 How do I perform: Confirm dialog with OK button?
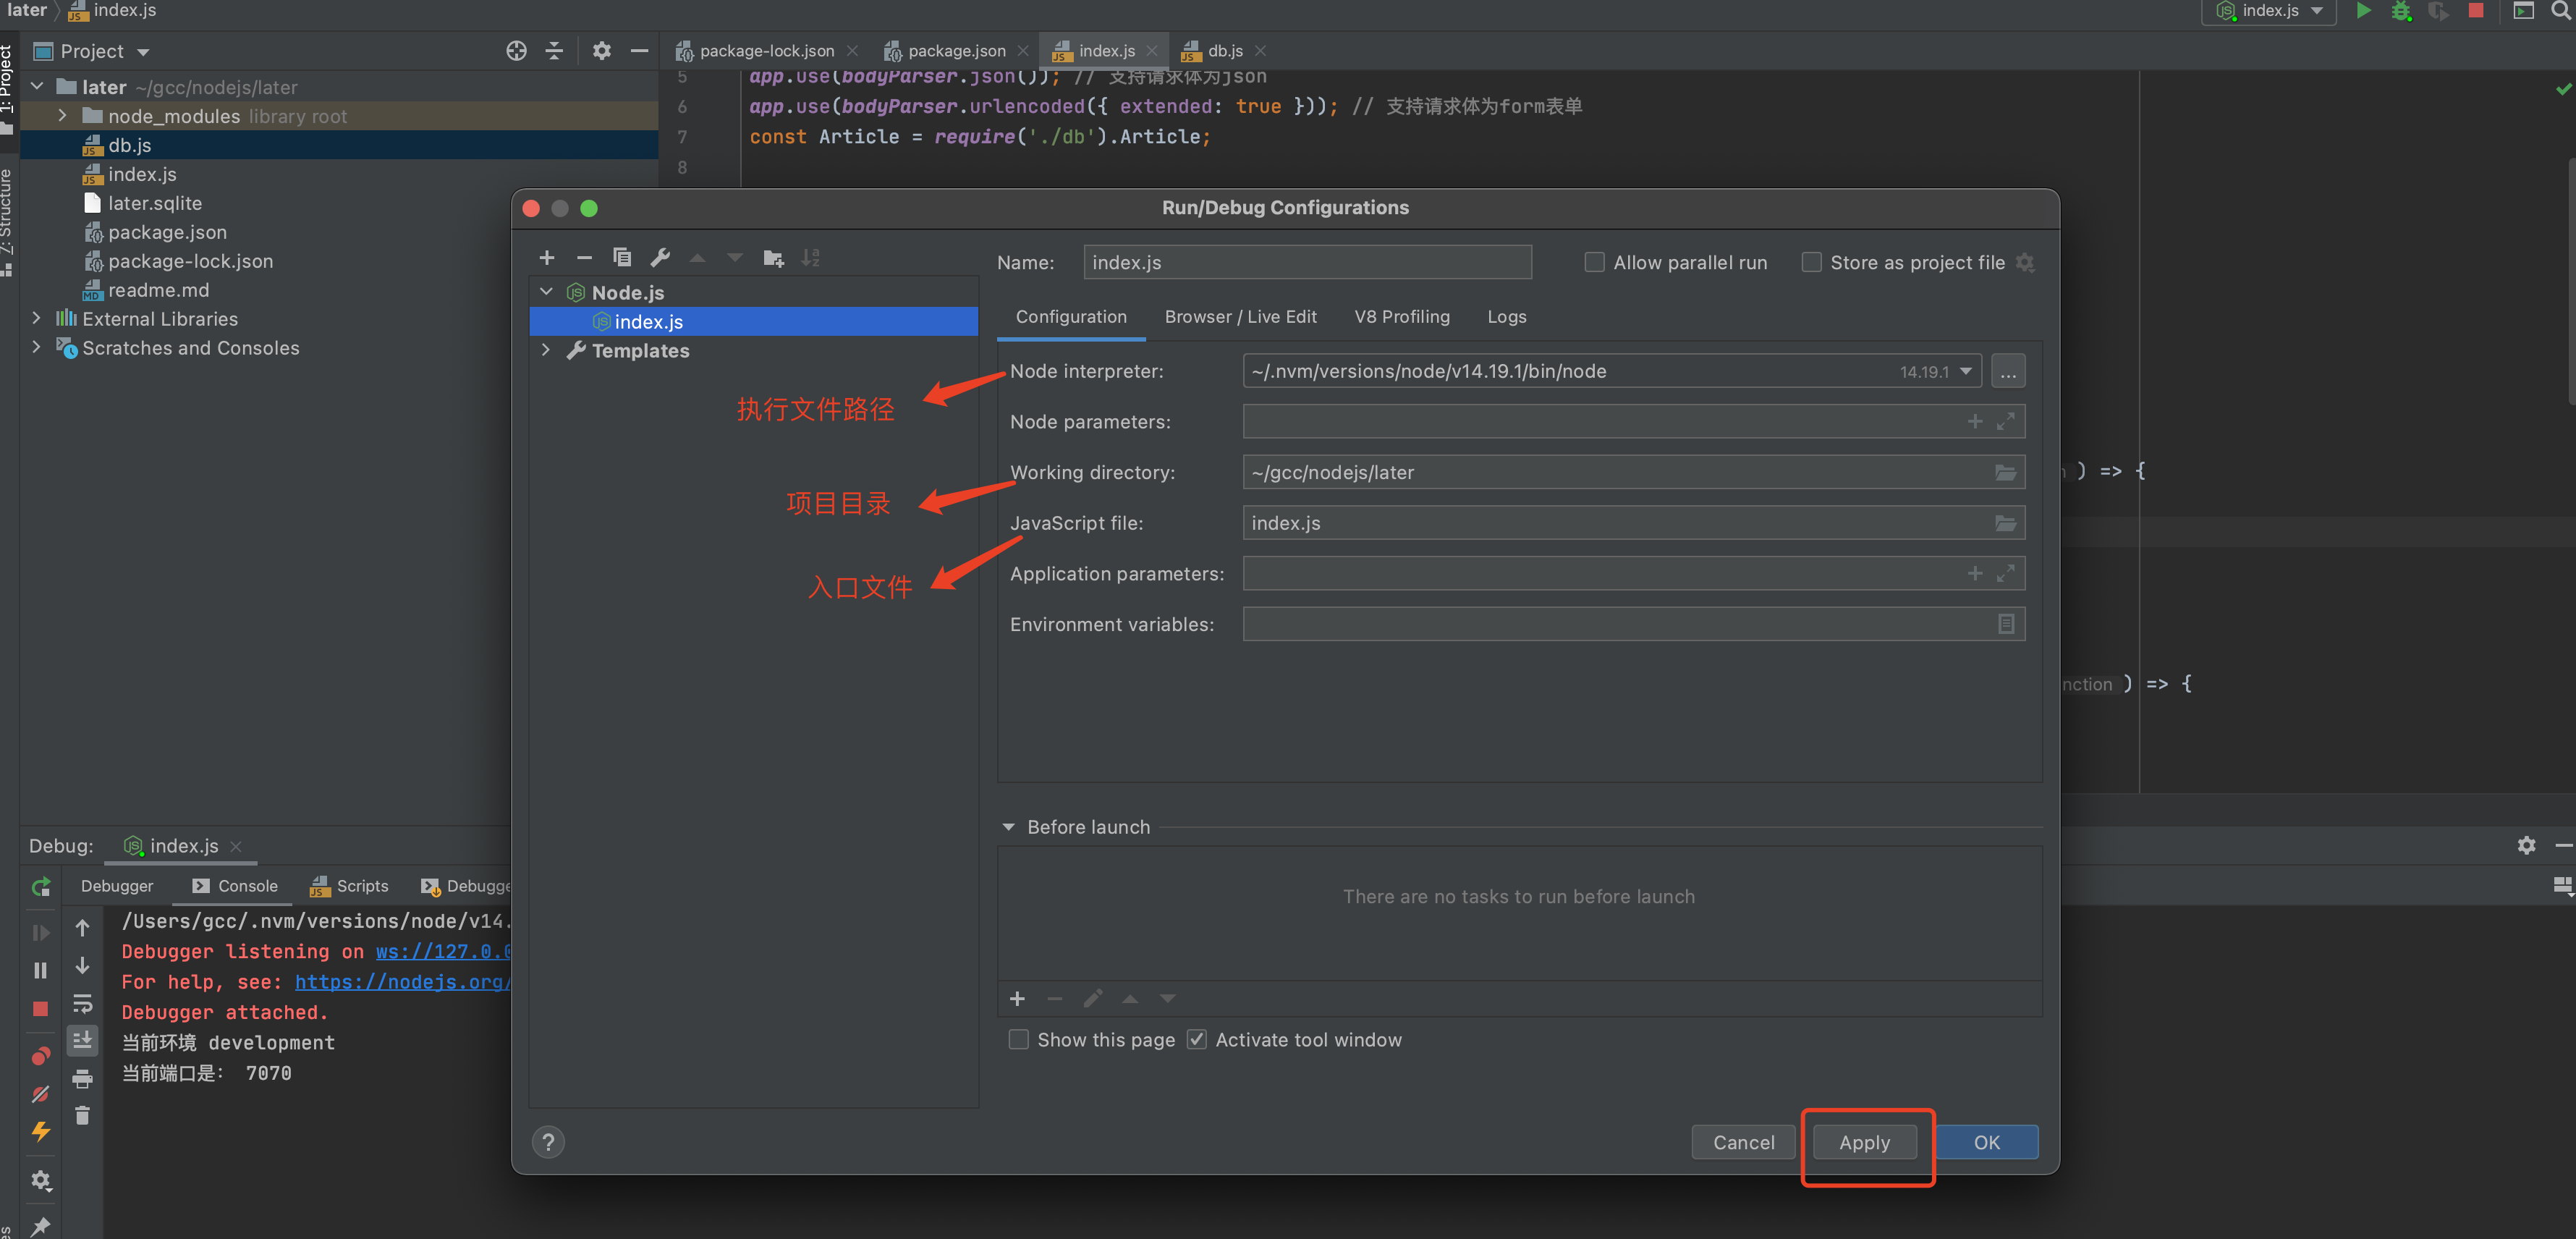pos(1986,1142)
